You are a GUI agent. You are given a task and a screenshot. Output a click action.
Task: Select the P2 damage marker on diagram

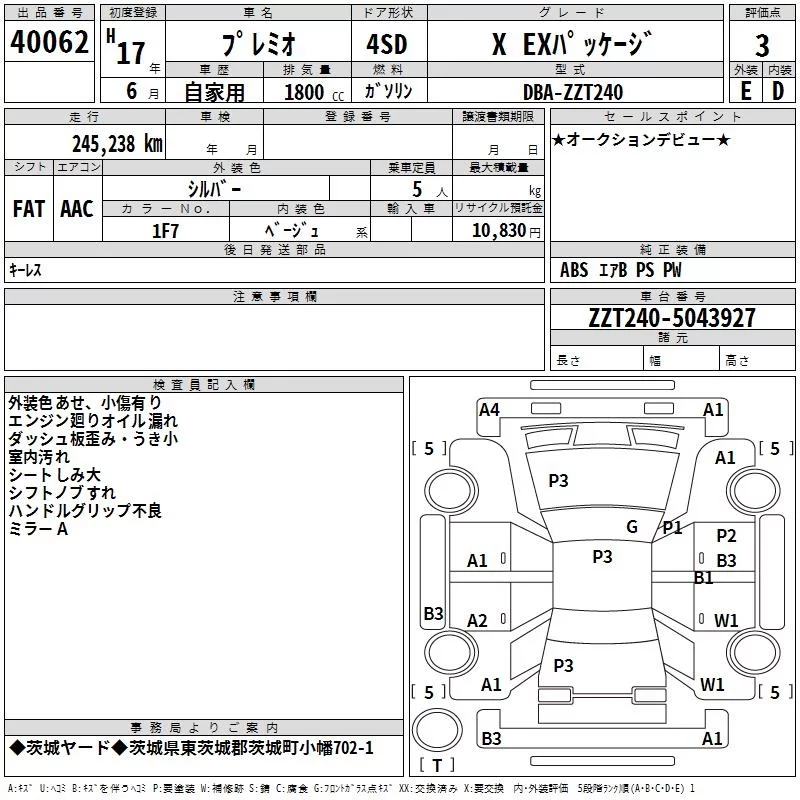tap(726, 536)
